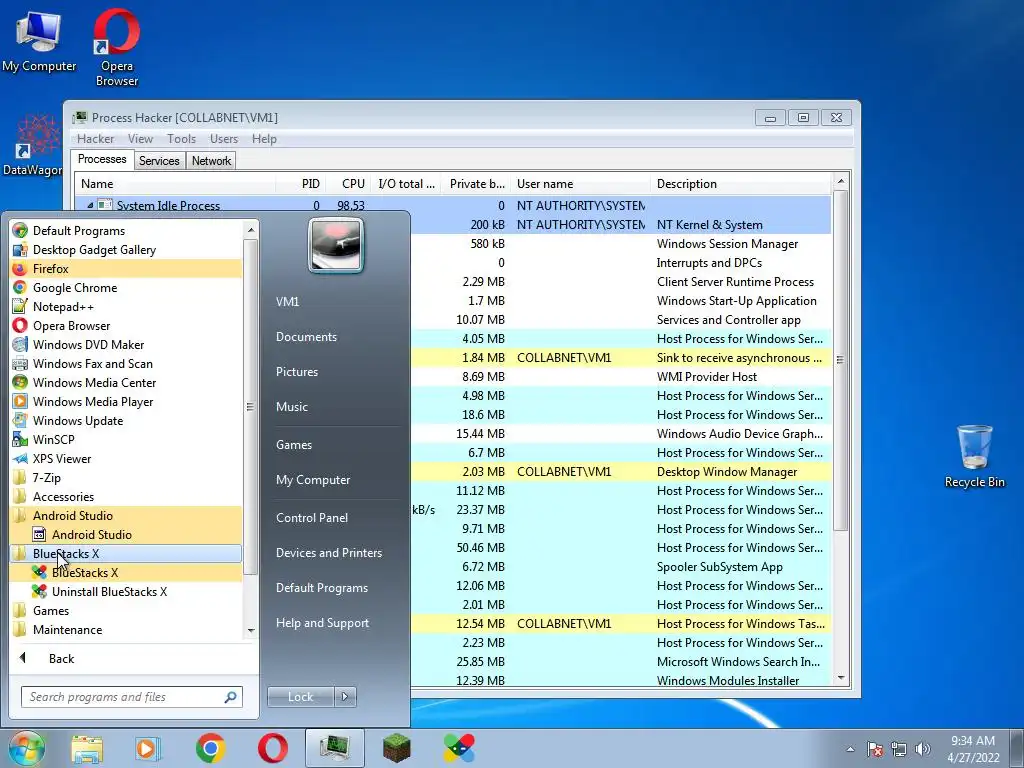
Task: Collapse the BlueStacks X folder
Action: pos(126,553)
